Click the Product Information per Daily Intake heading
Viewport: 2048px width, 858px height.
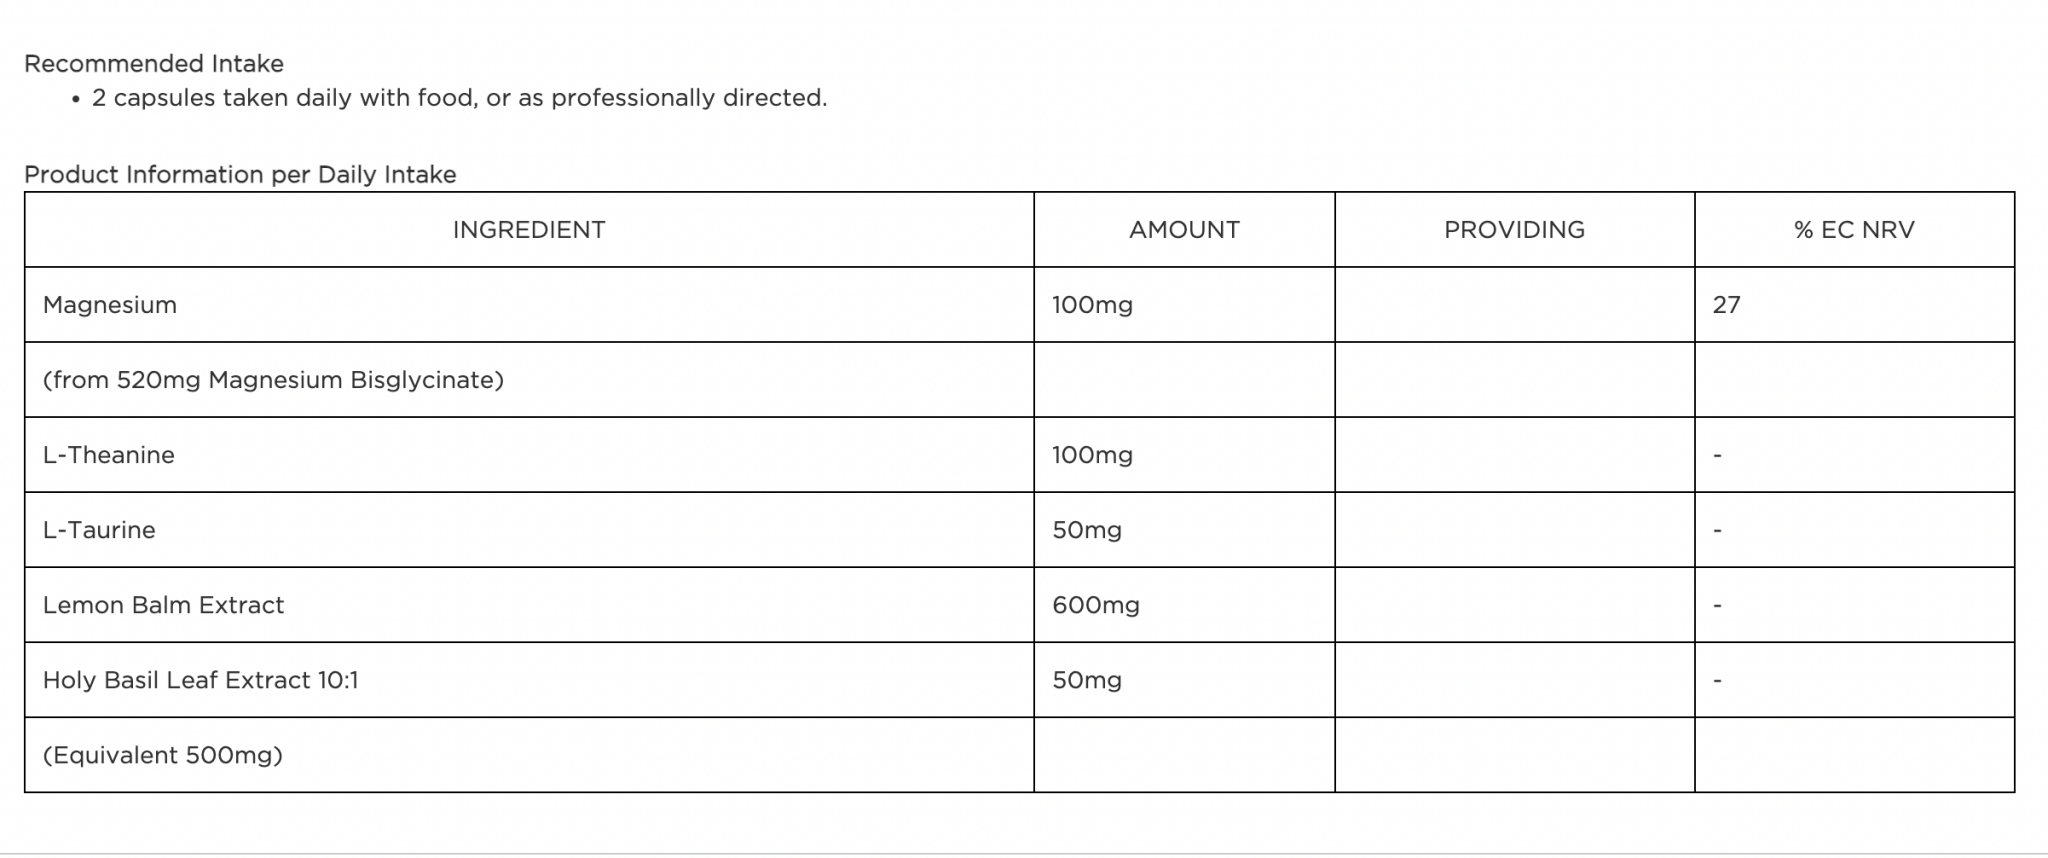pos(240,175)
